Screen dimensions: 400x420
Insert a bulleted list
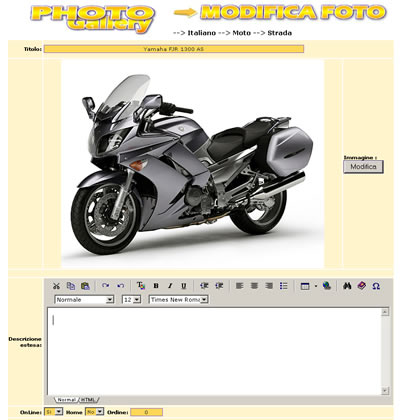(x=284, y=286)
